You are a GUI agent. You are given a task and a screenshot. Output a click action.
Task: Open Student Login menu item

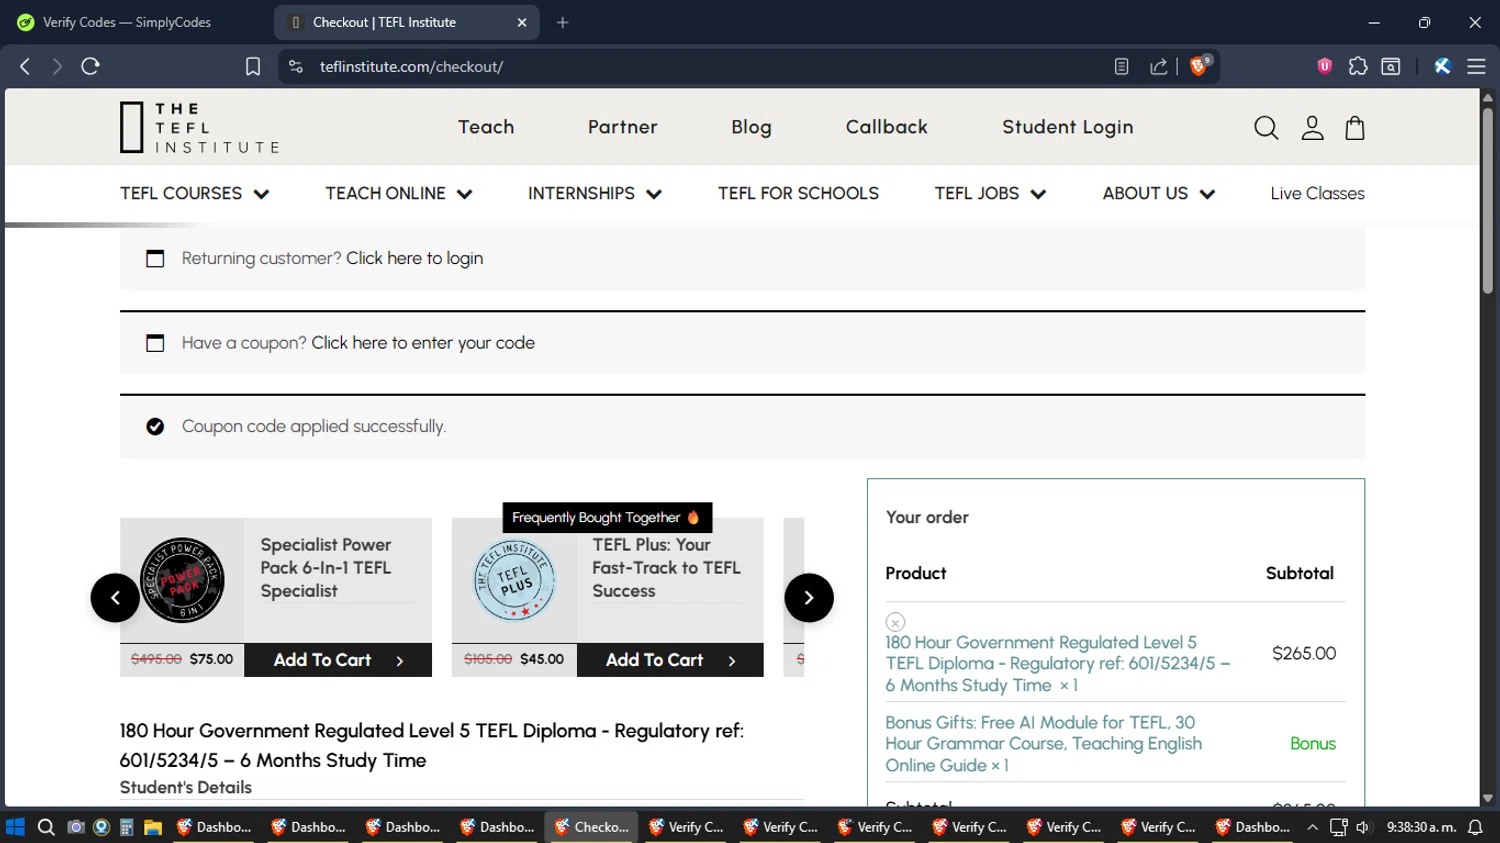point(1068,127)
